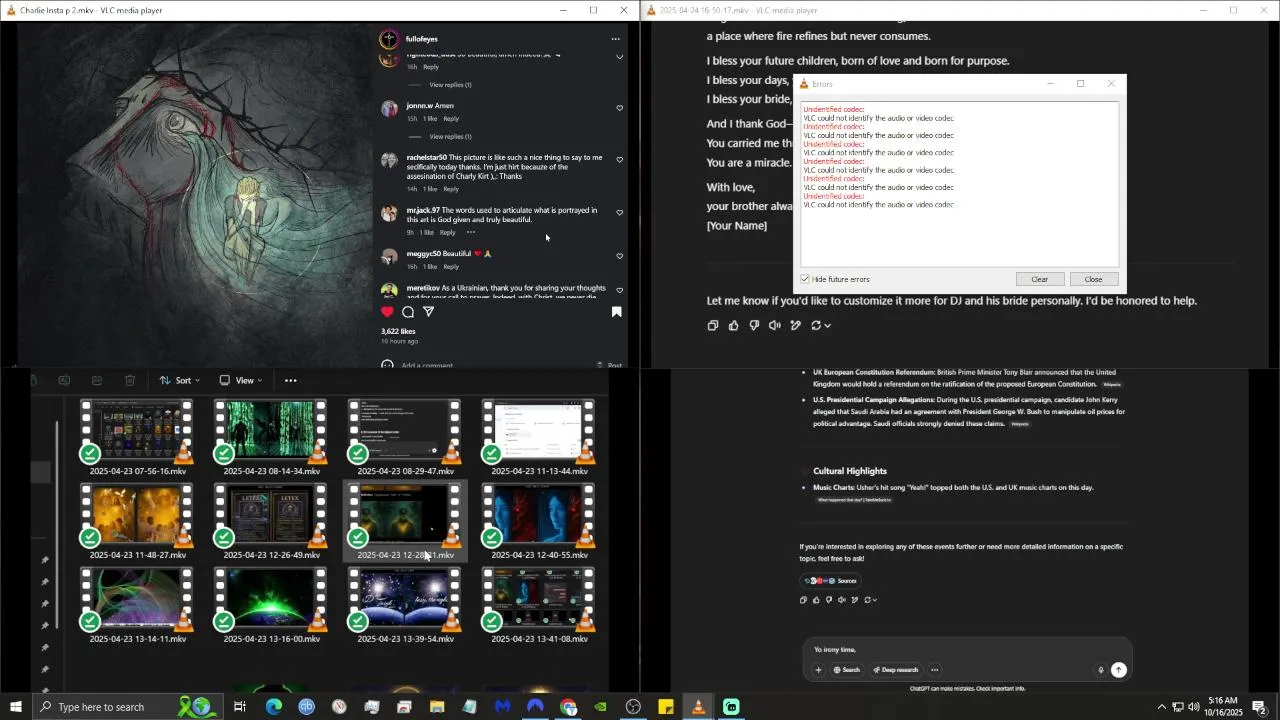Open the notification center icon in system tray
The image size is (1280, 720).
click(x=1260, y=707)
